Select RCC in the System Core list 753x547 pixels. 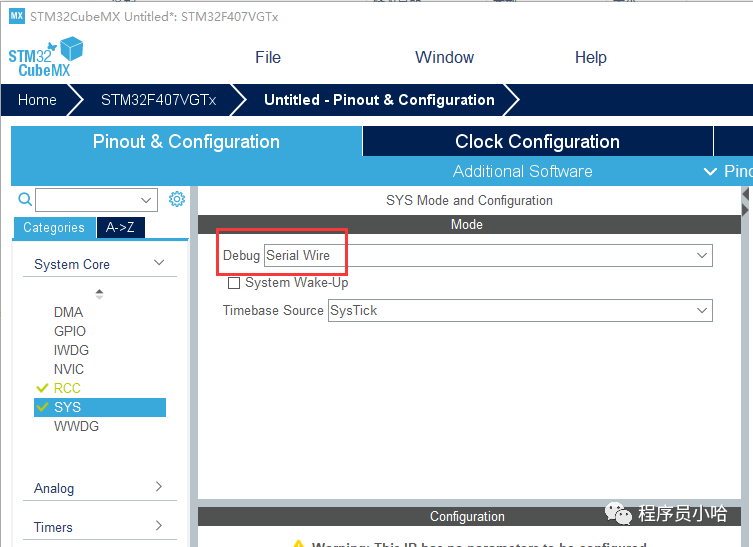pos(67,388)
